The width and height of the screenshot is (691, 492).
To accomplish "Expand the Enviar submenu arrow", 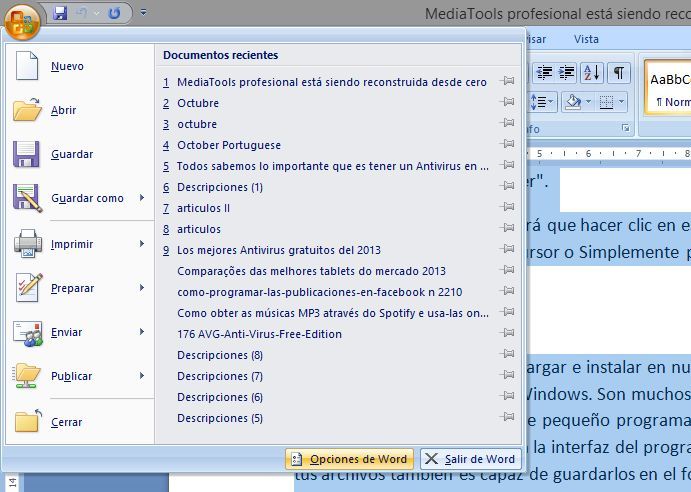I will click(x=142, y=332).
